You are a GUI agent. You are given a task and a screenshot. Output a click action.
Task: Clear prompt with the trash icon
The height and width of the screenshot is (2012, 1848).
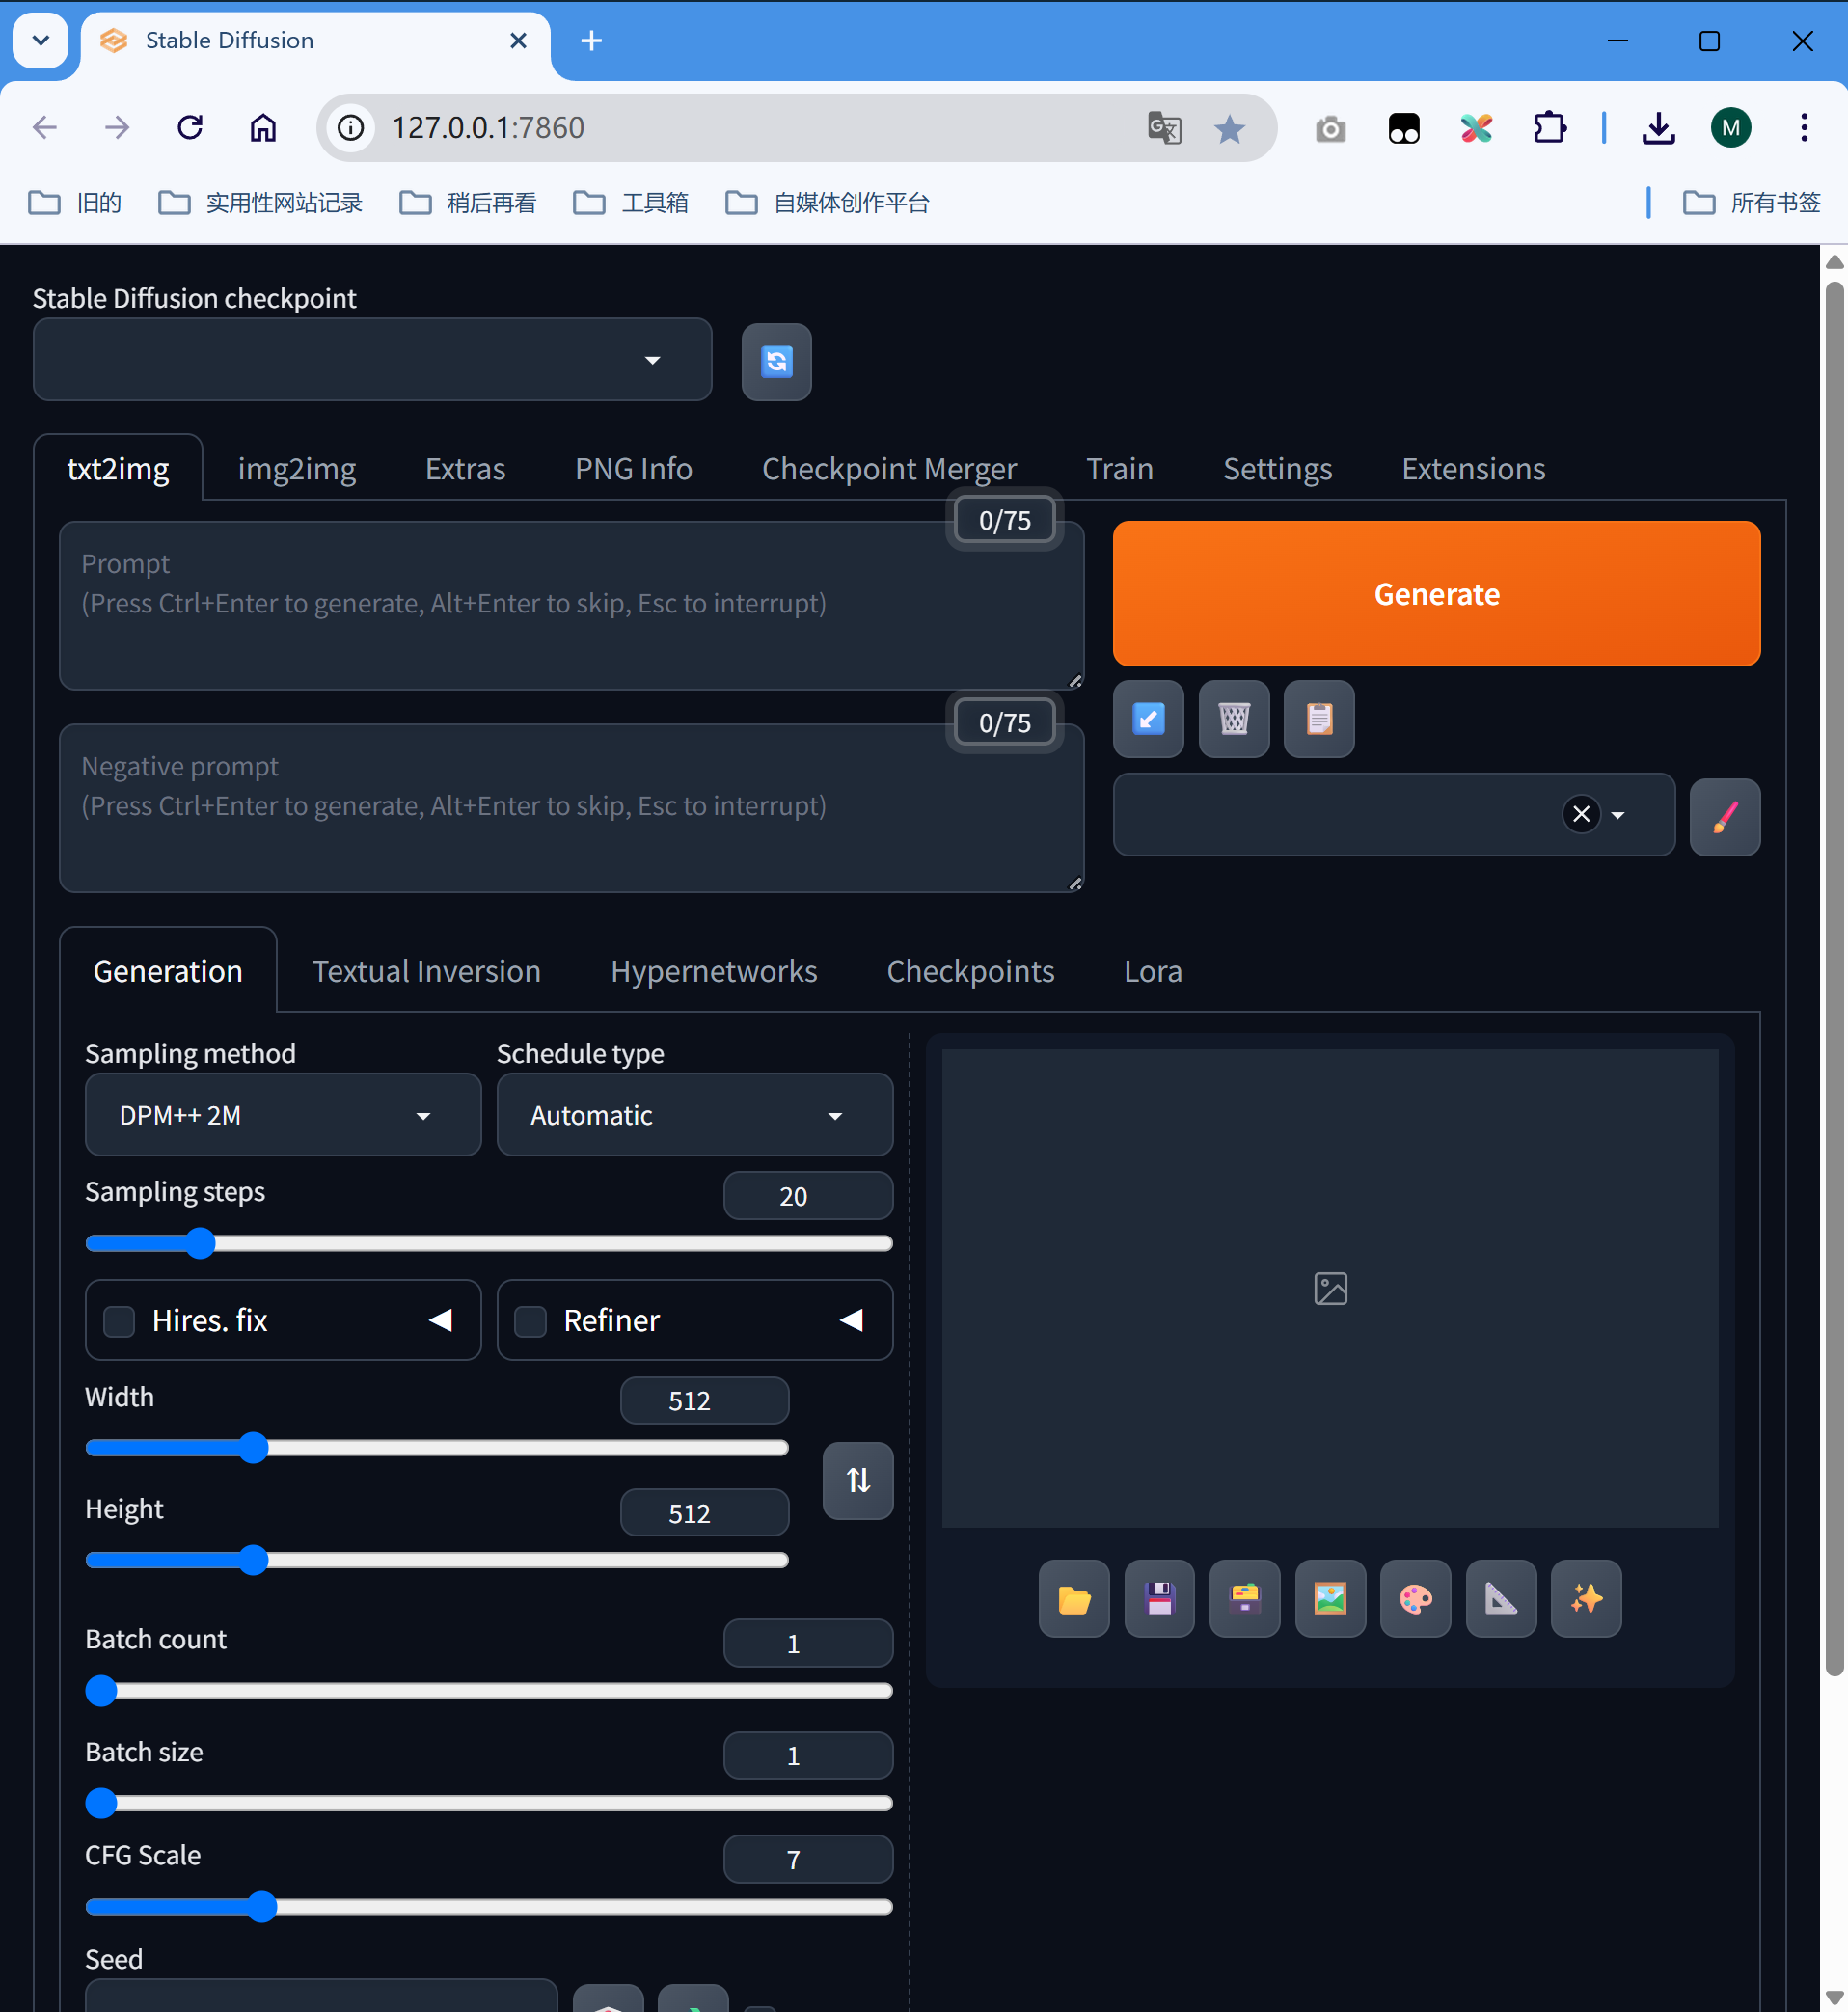[x=1234, y=719]
